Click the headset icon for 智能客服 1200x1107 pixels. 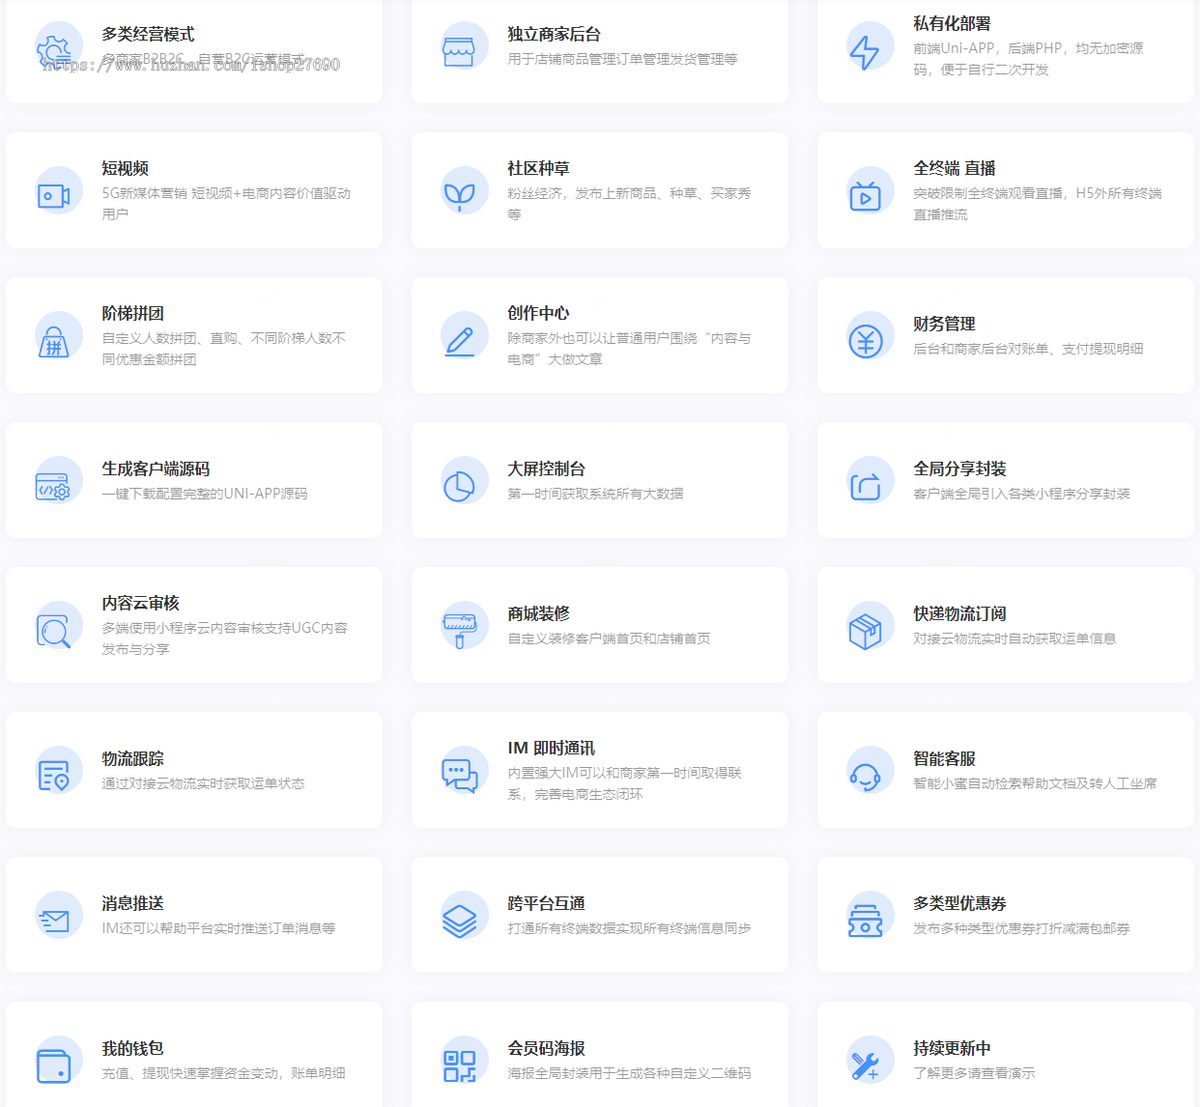click(x=865, y=775)
